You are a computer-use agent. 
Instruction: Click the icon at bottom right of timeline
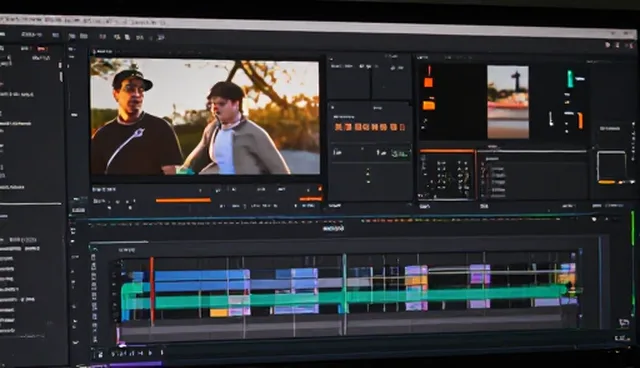click(x=624, y=323)
